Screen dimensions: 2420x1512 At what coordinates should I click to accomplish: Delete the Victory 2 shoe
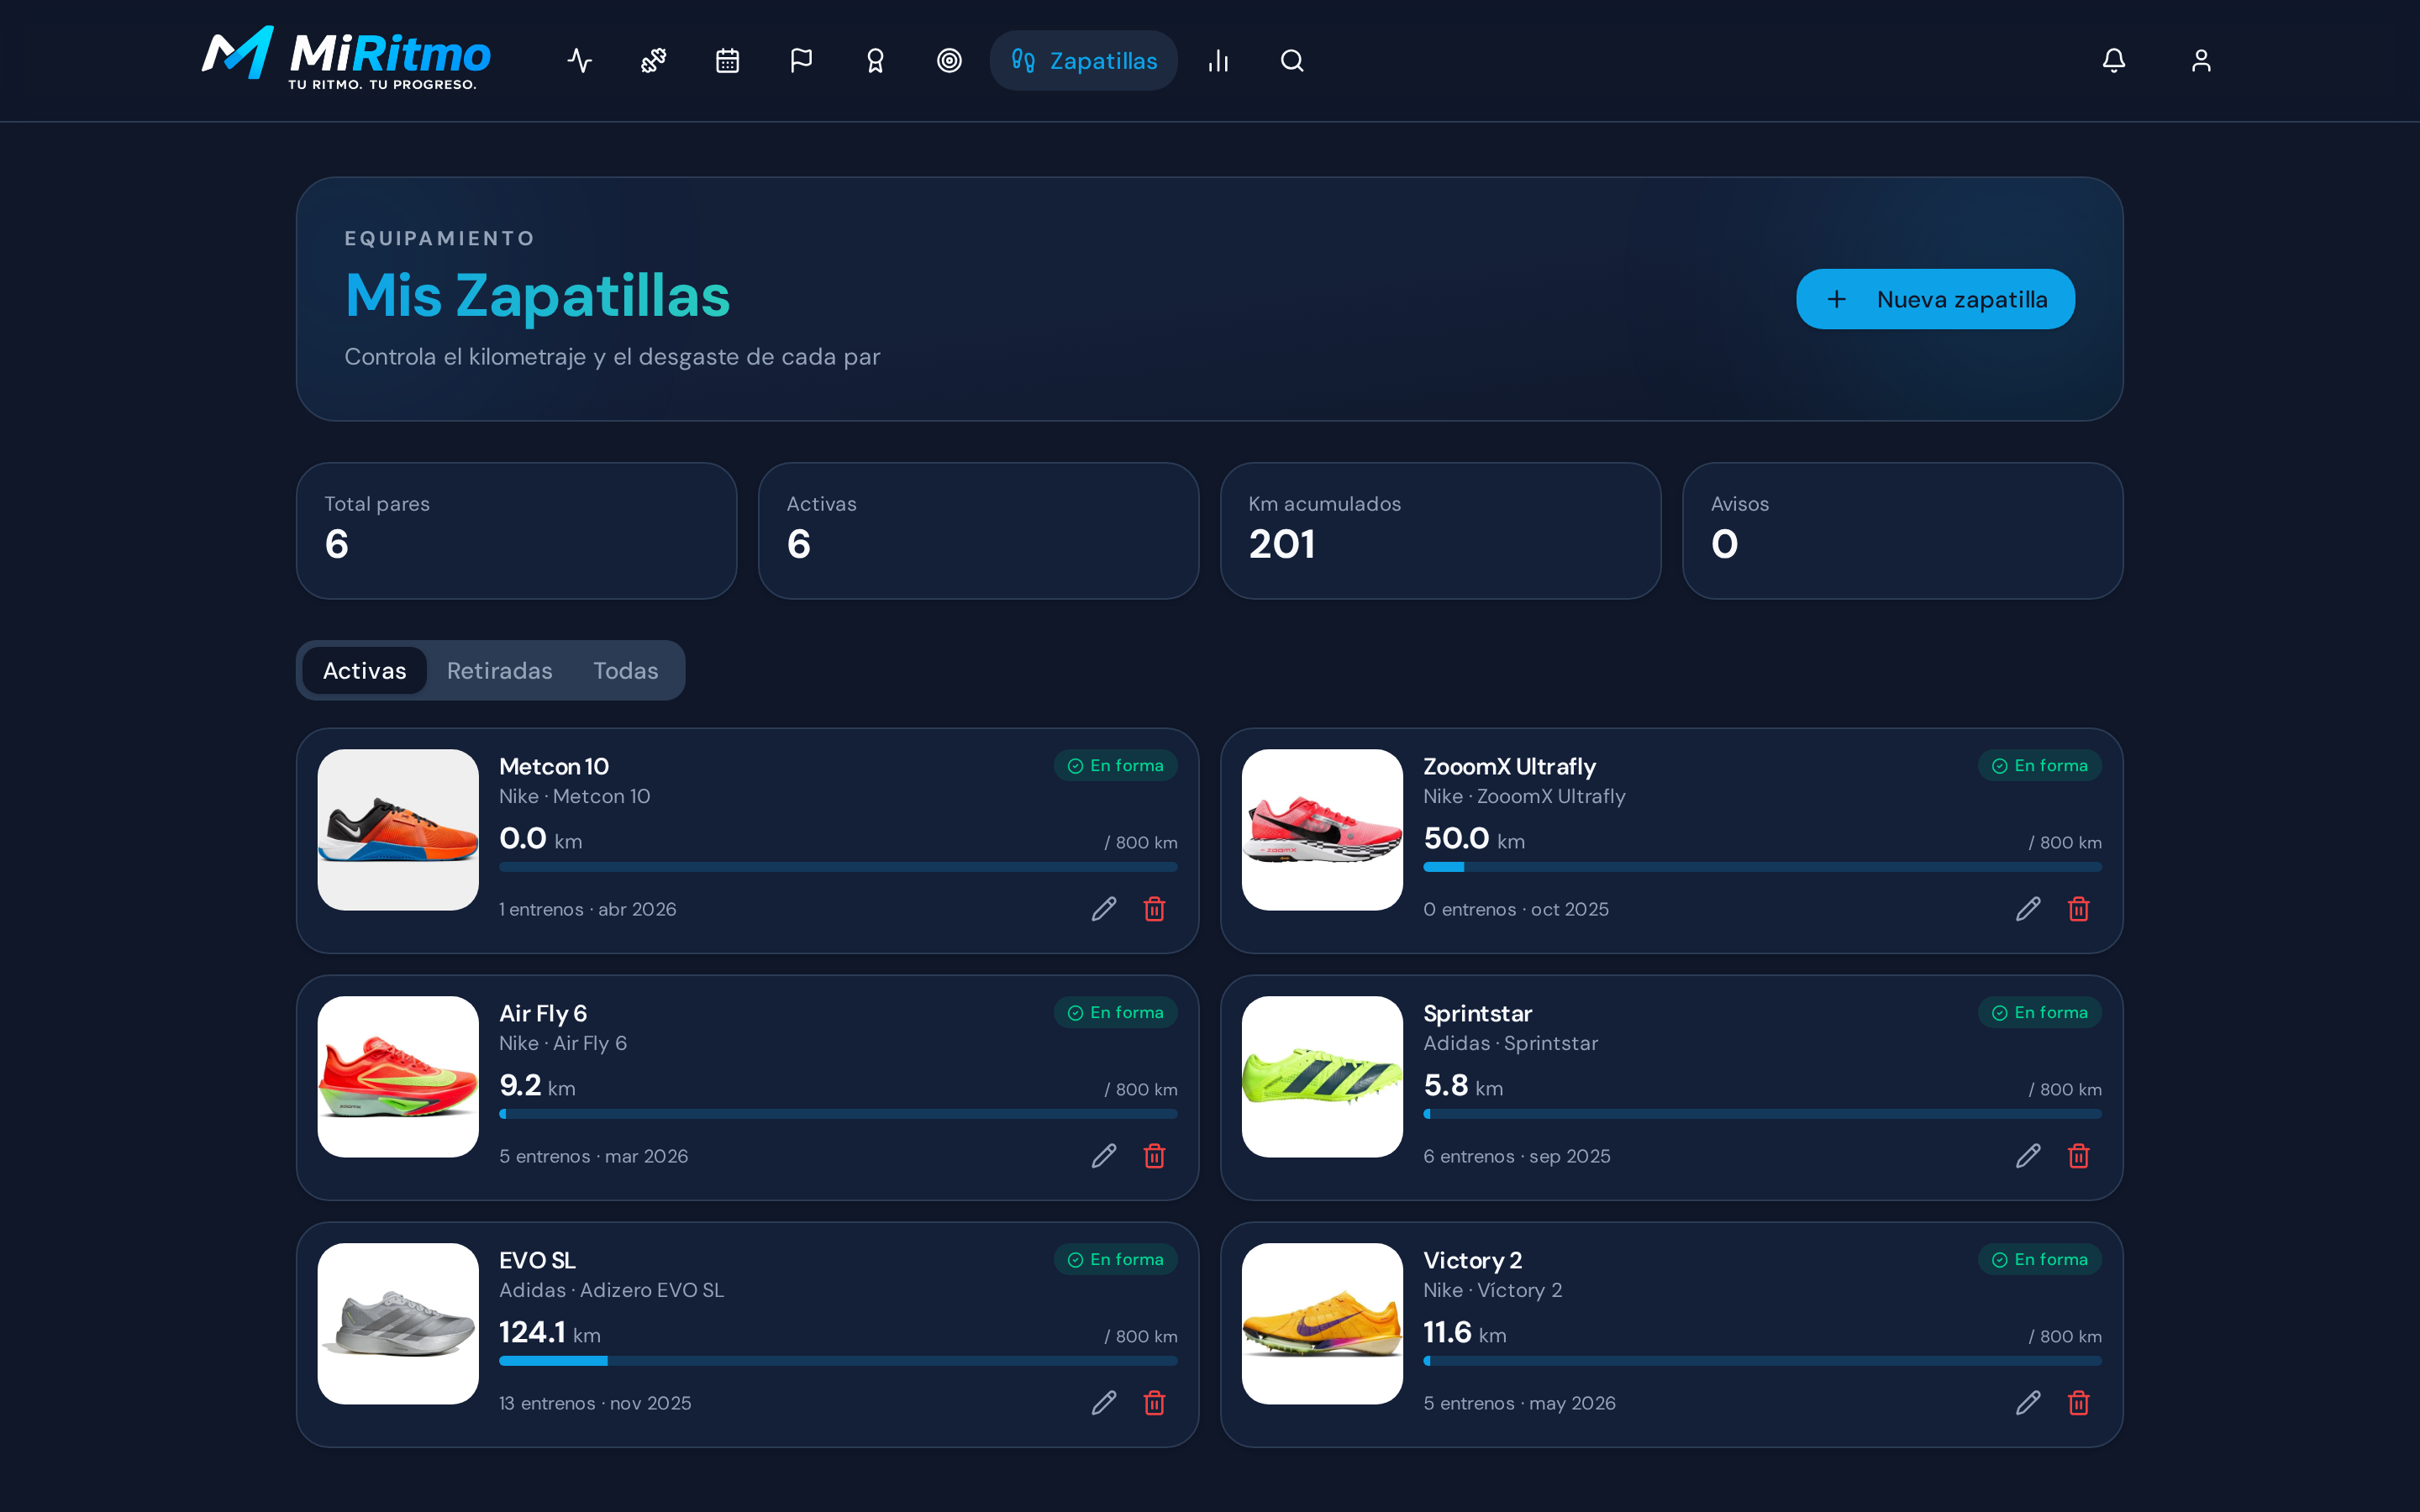[x=2079, y=1403]
